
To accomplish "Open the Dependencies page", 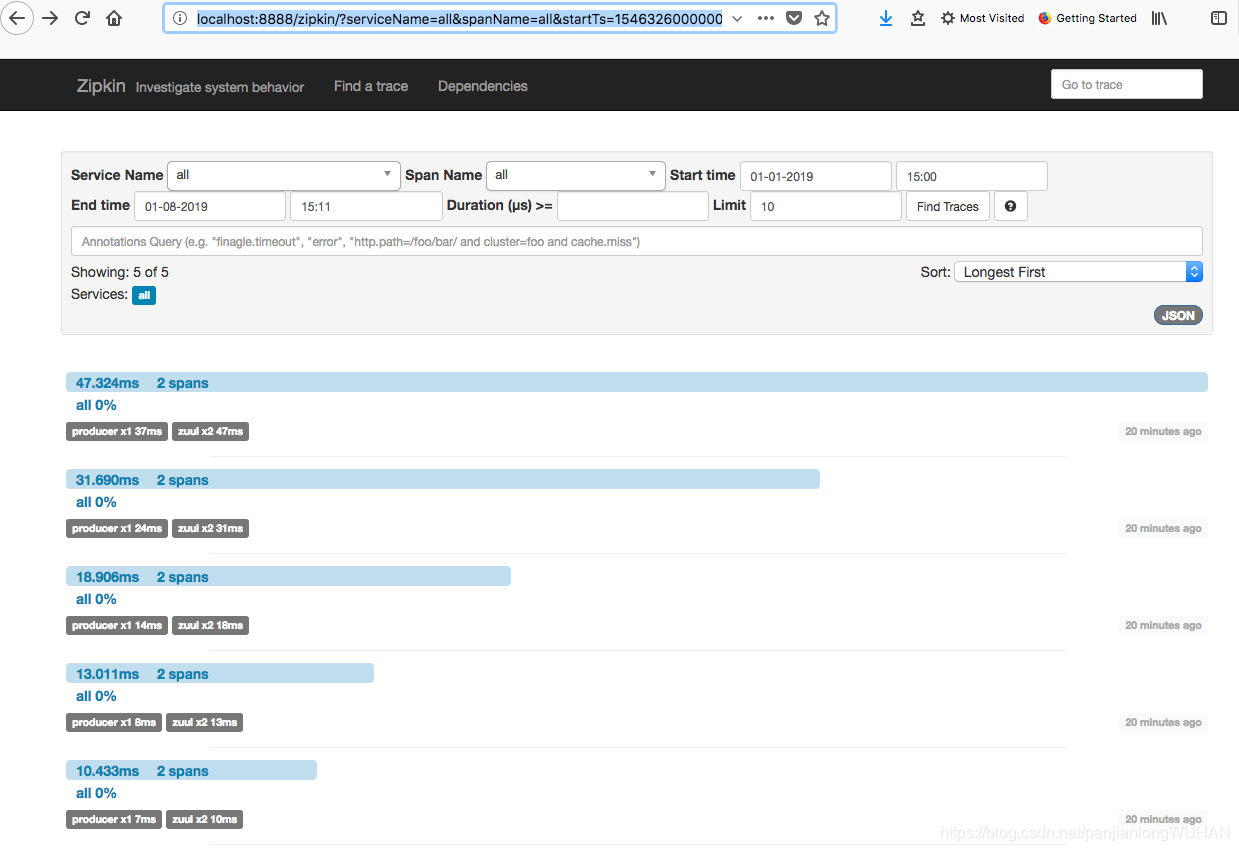I will point(482,86).
